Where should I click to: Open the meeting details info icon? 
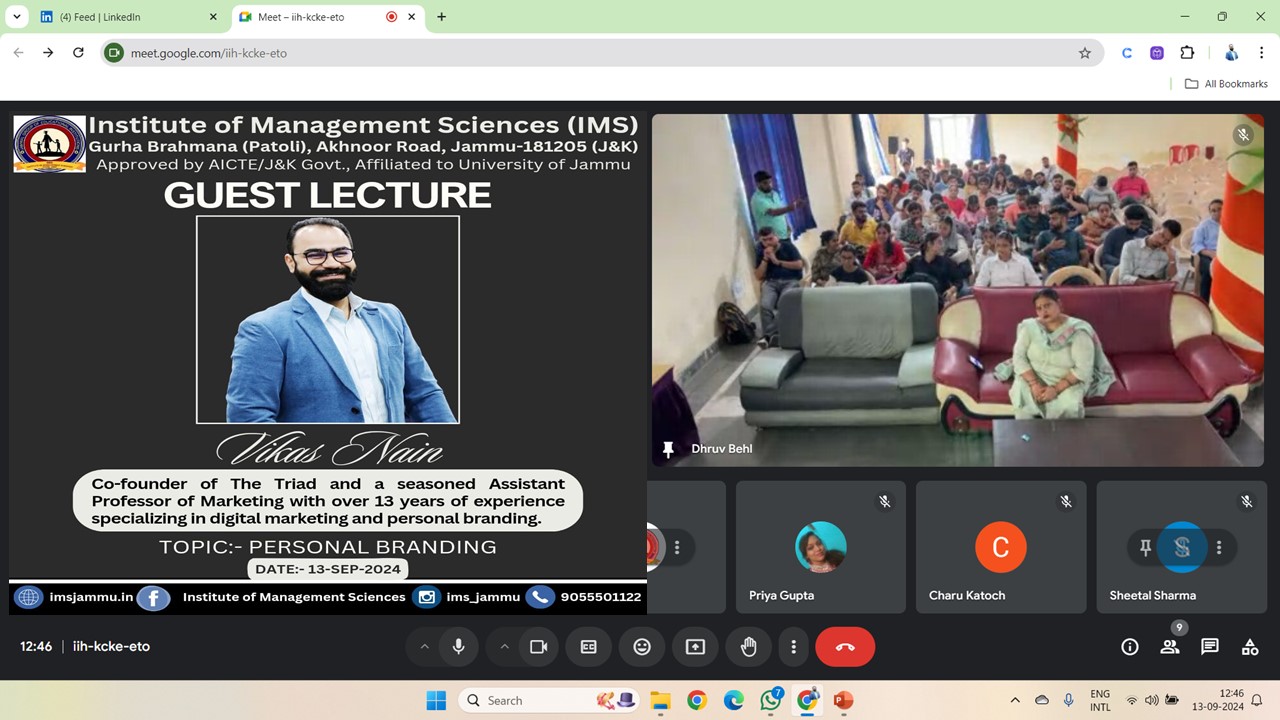click(x=1130, y=647)
